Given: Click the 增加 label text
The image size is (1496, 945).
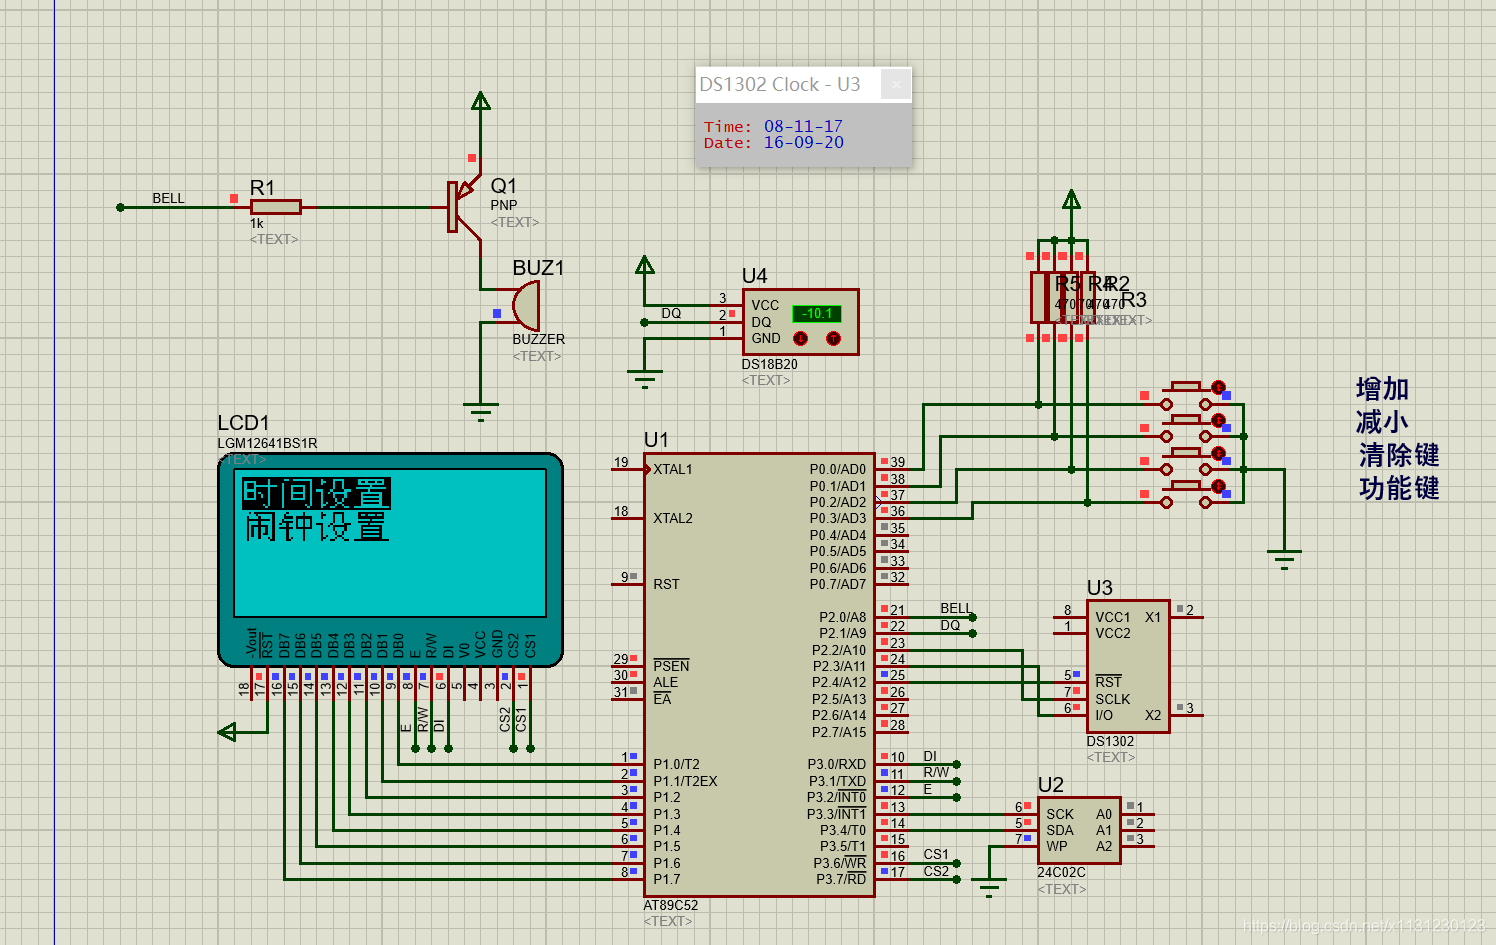Looking at the screenshot, I should click(x=1382, y=389).
